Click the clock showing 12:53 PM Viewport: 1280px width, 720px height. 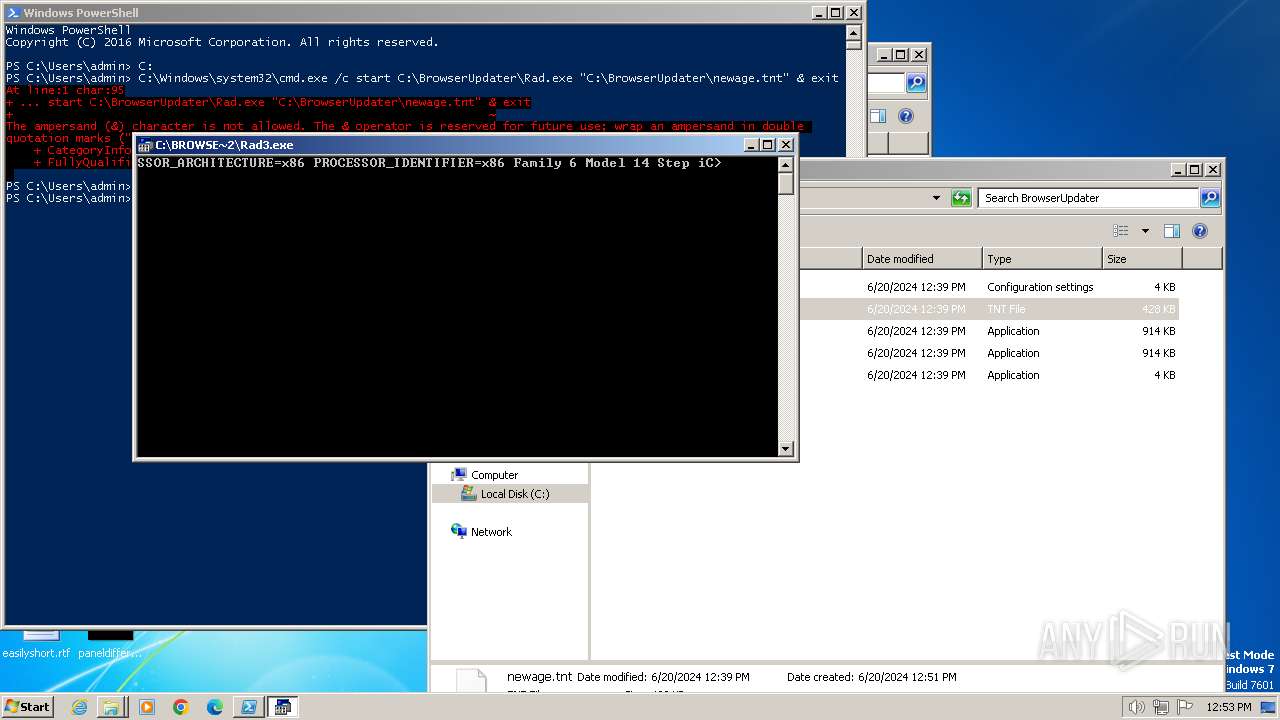[1228, 707]
